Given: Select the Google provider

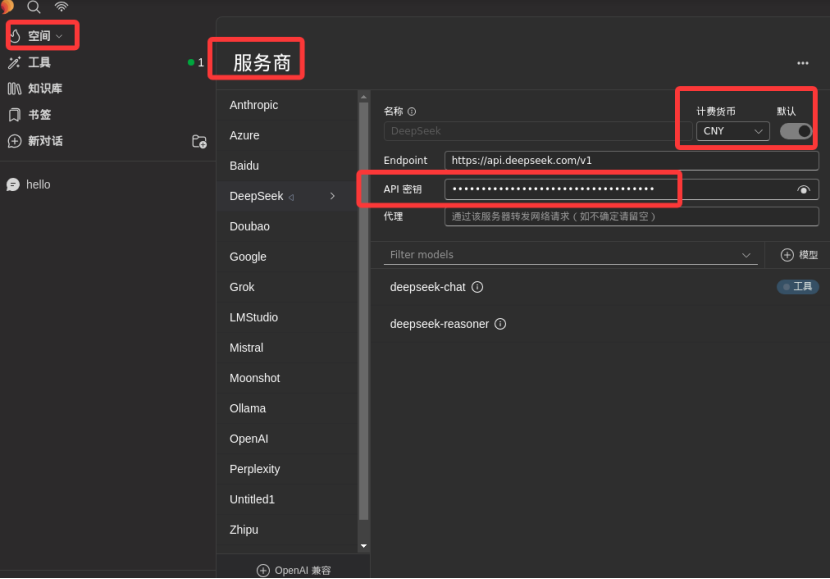Looking at the screenshot, I should [x=287, y=257].
